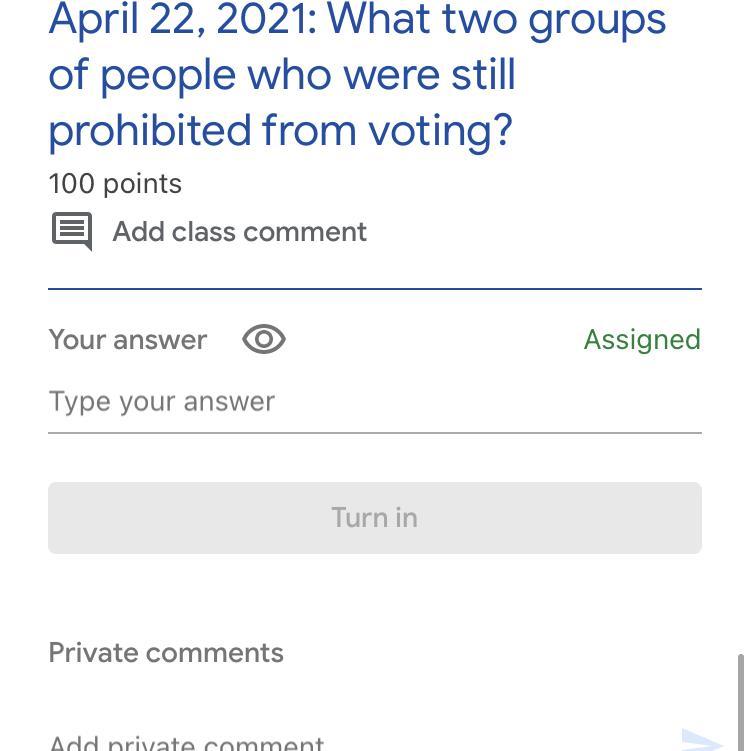The width and height of the screenshot is (750, 751).
Task: Select the Assigned status label
Action: point(642,340)
